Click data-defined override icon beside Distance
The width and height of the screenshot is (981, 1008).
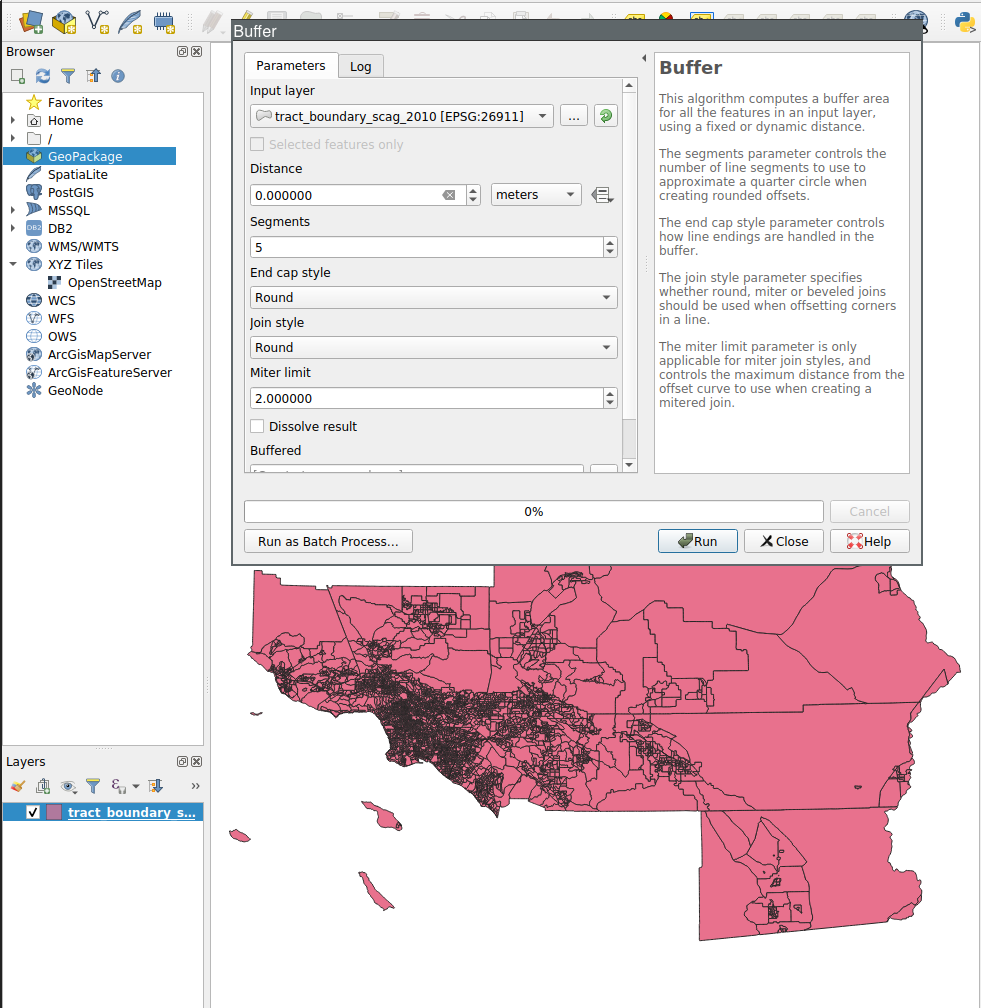pyautogui.click(x=602, y=195)
